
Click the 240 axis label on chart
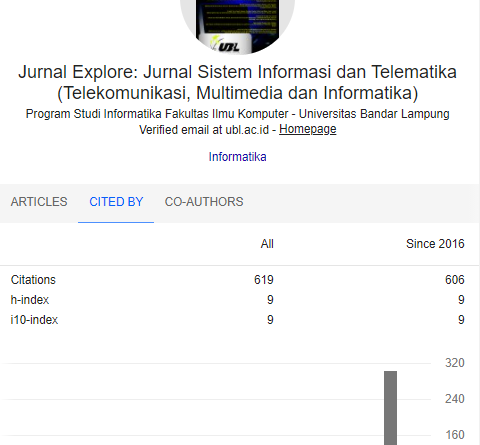point(455,399)
